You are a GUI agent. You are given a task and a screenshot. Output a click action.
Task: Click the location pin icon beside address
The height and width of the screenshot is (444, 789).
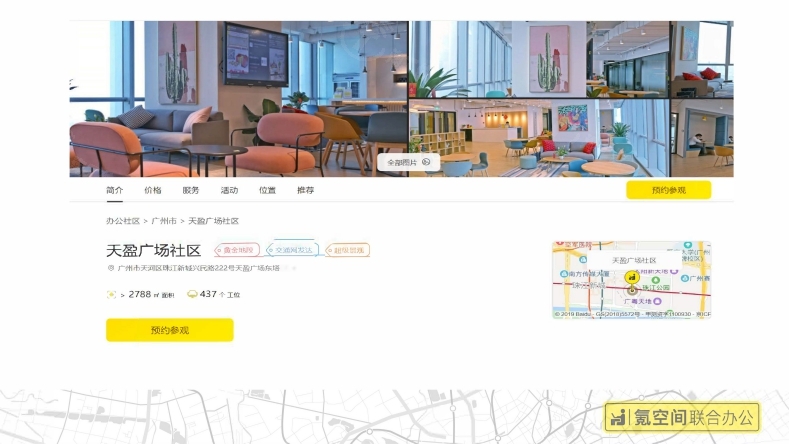click(x=111, y=268)
